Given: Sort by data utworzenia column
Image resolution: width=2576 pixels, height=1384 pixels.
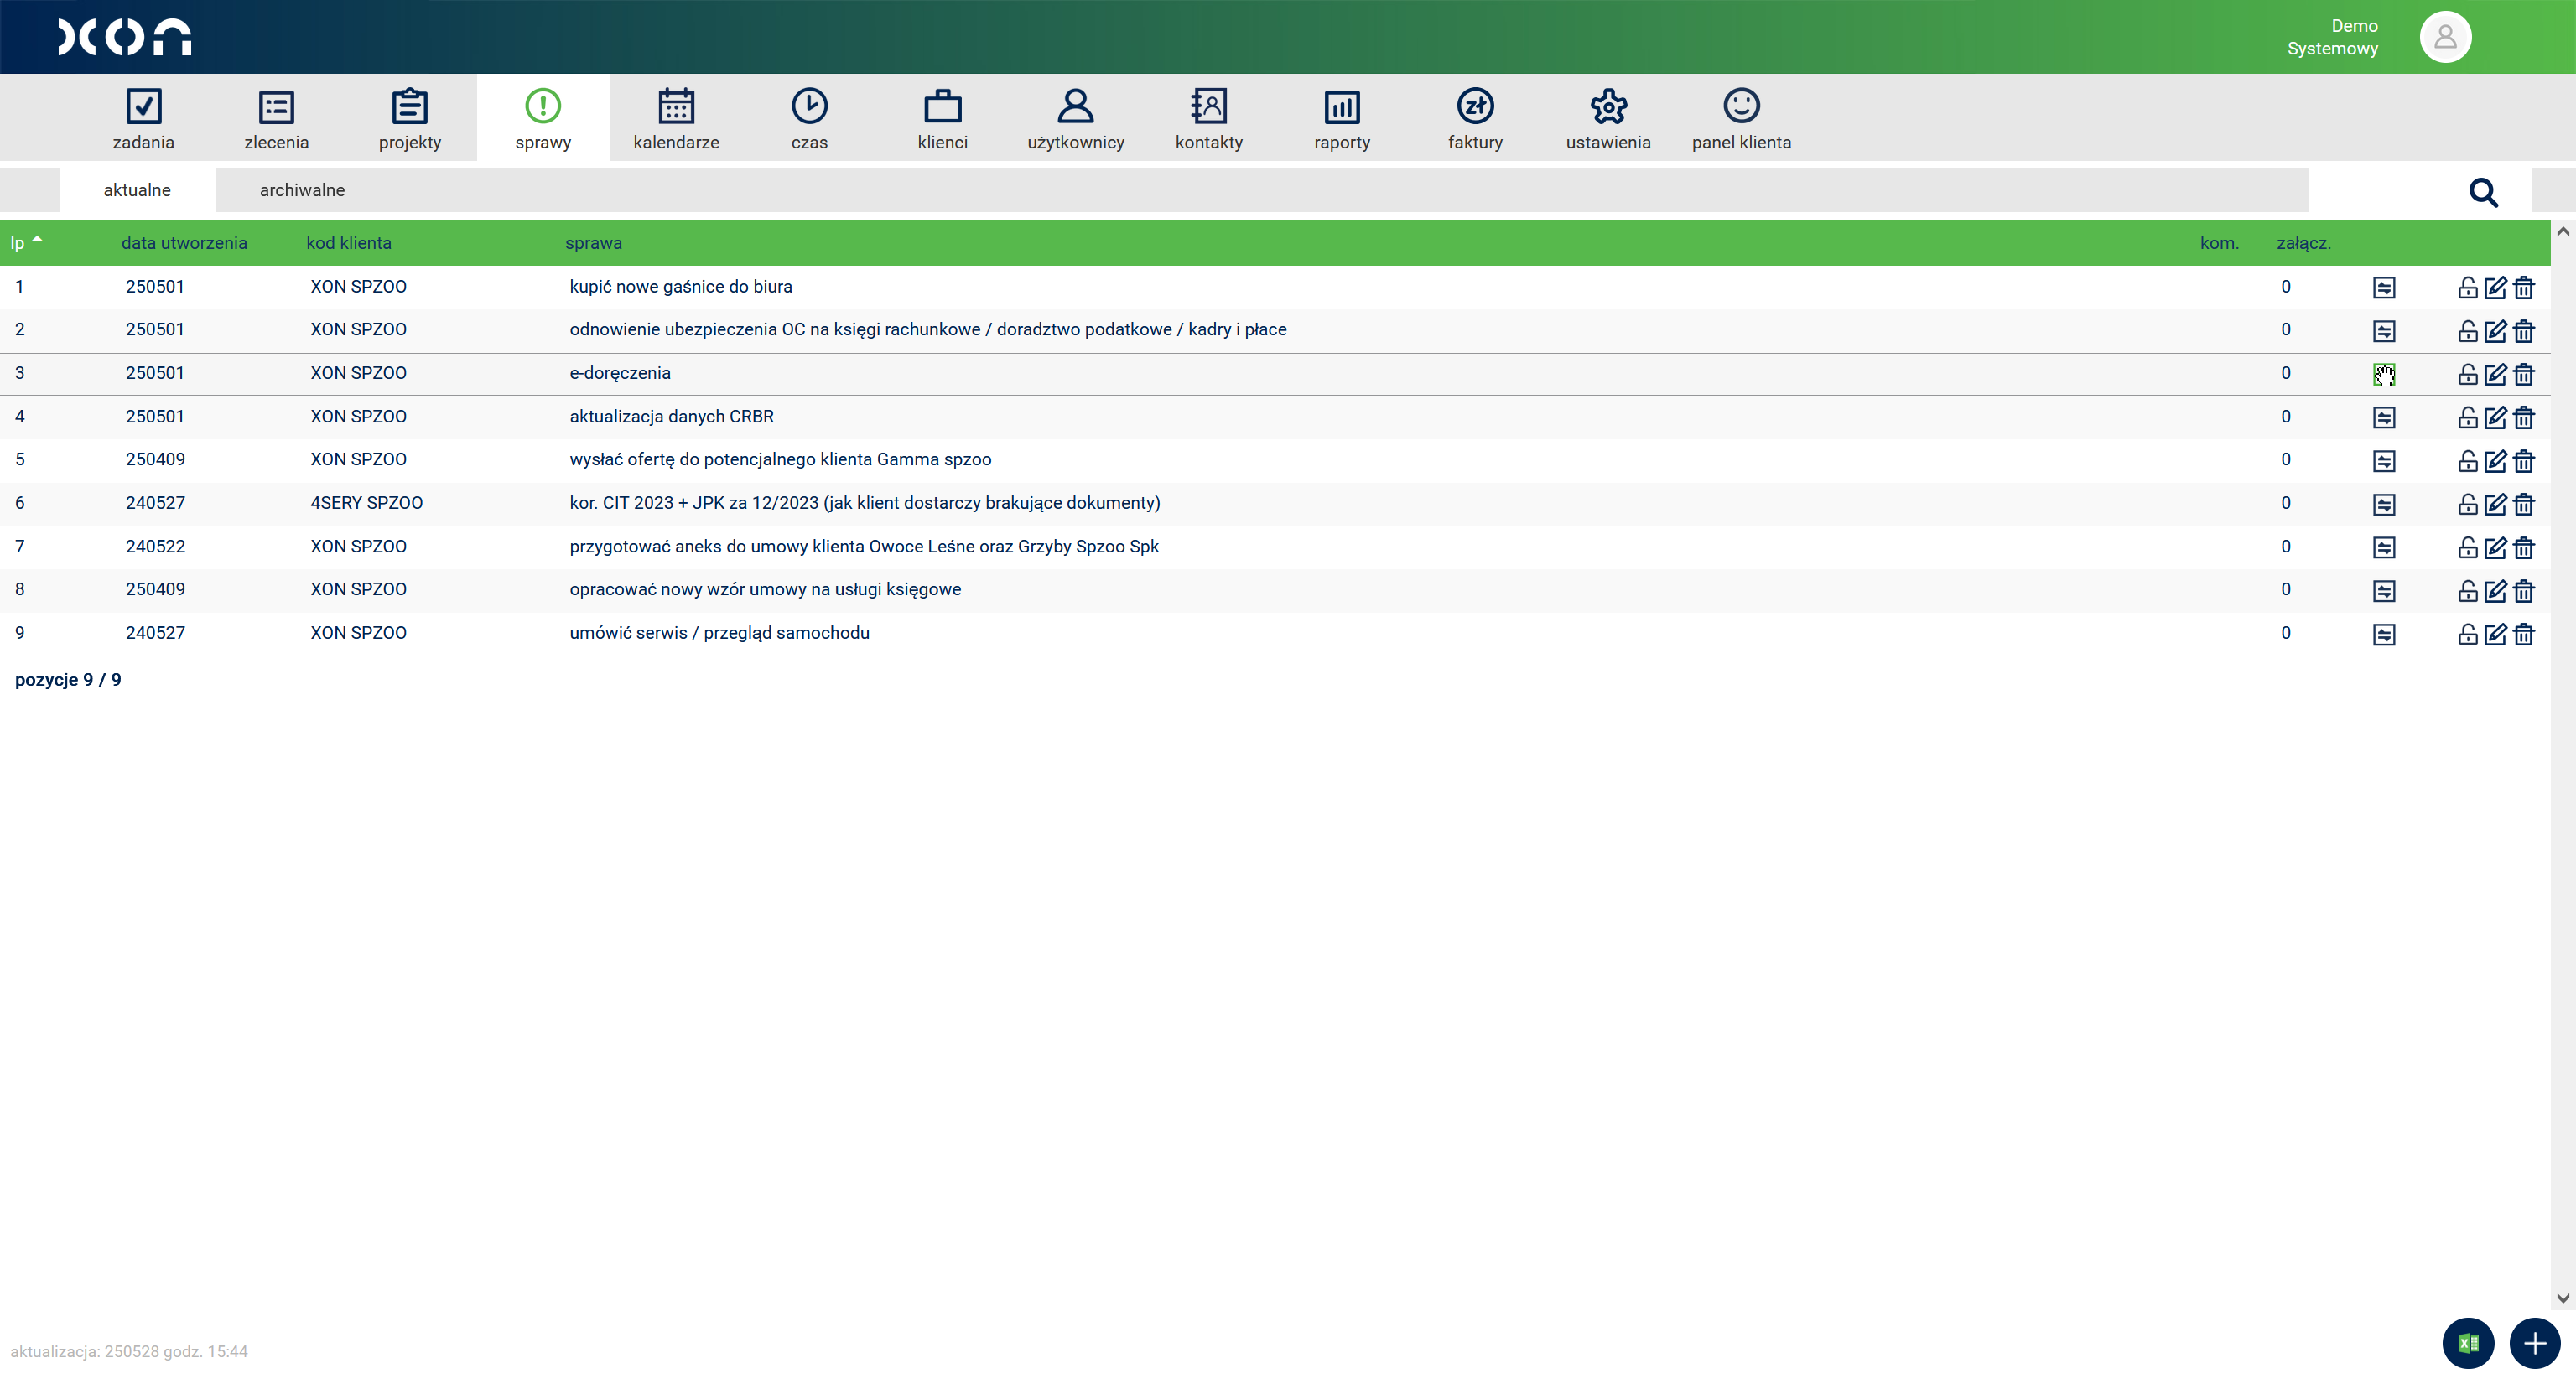Looking at the screenshot, I should point(184,243).
